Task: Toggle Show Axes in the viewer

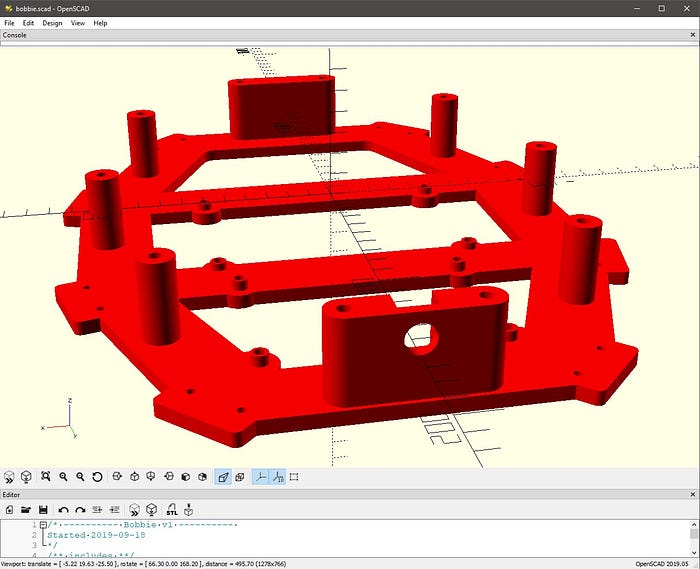Action: (x=261, y=477)
